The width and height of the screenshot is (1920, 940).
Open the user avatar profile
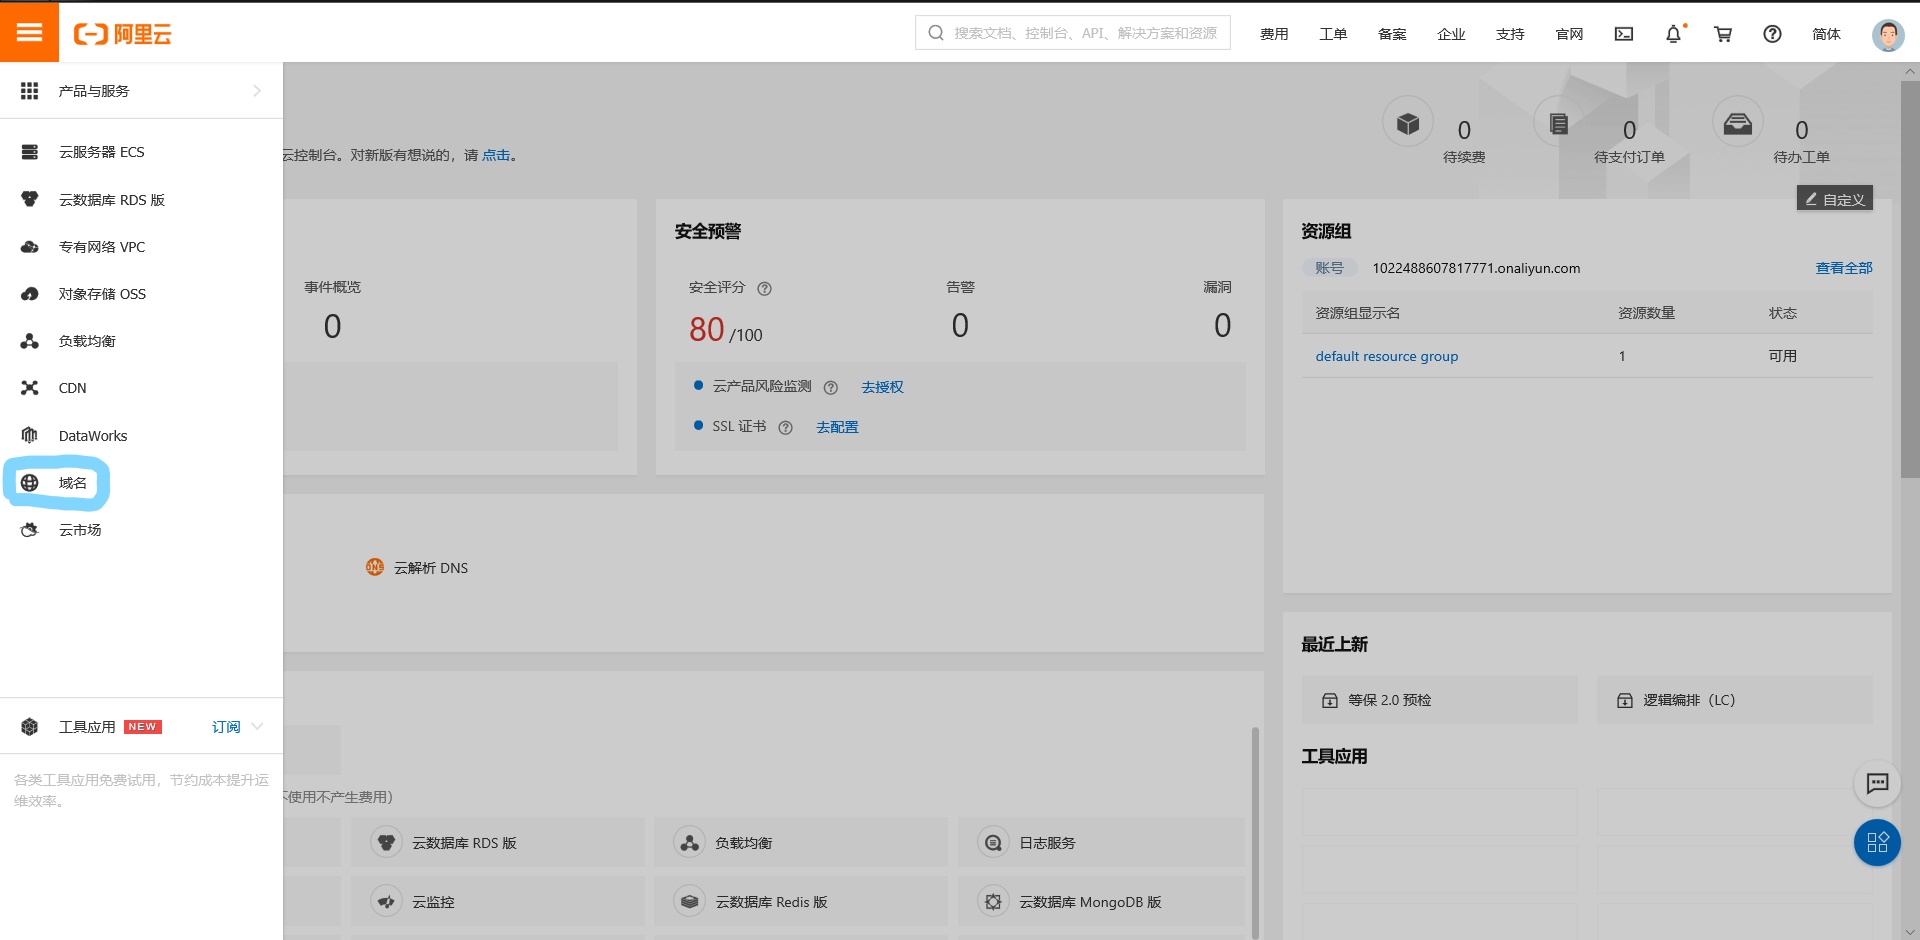click(1888, 35)
